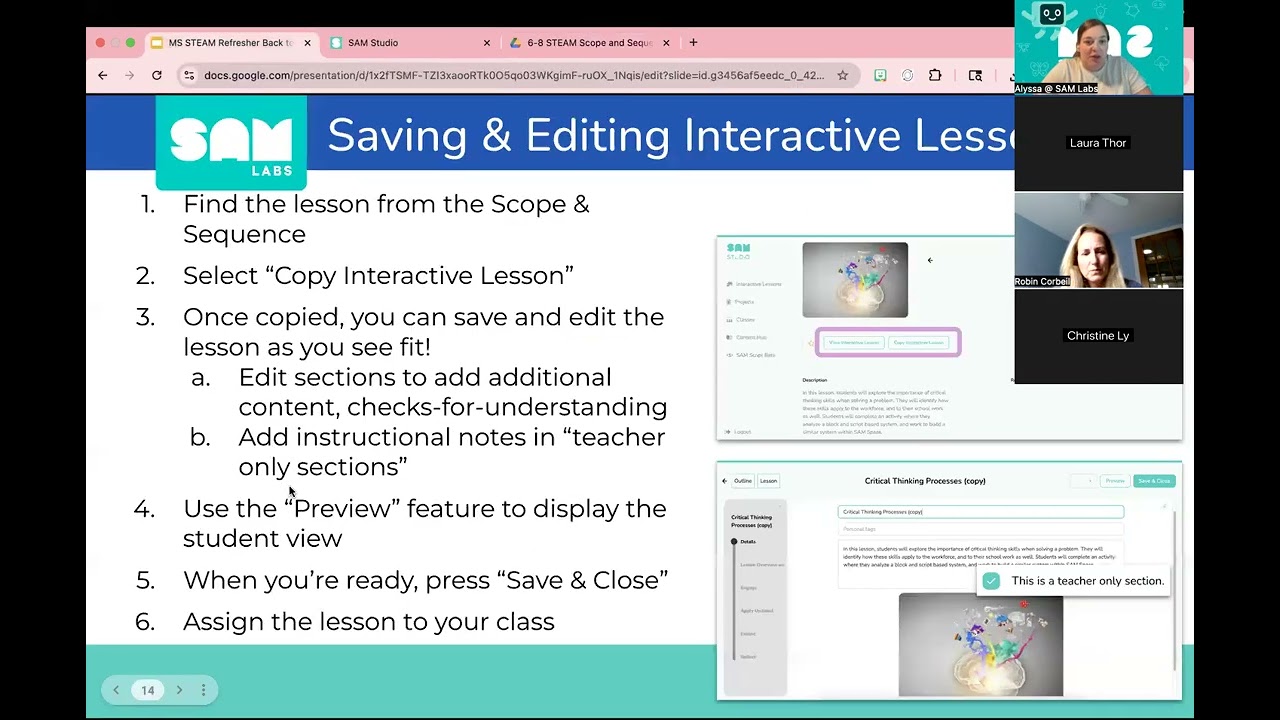Click 'Copy Interactive Lesson' in the slide screenshot
This screenshot has height=720, width=1280.
[x=919, y=343]
